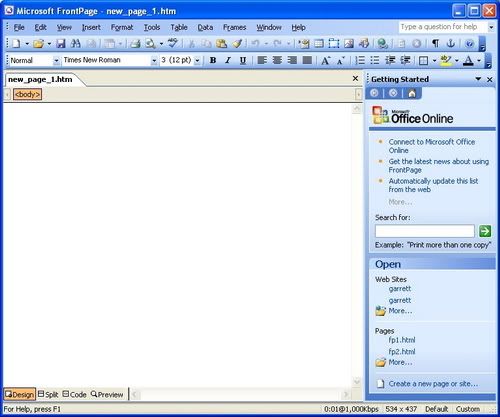Click the Numbering list icon
The width and height of the screenshot is (500, 417).
(x=360, y=60)
